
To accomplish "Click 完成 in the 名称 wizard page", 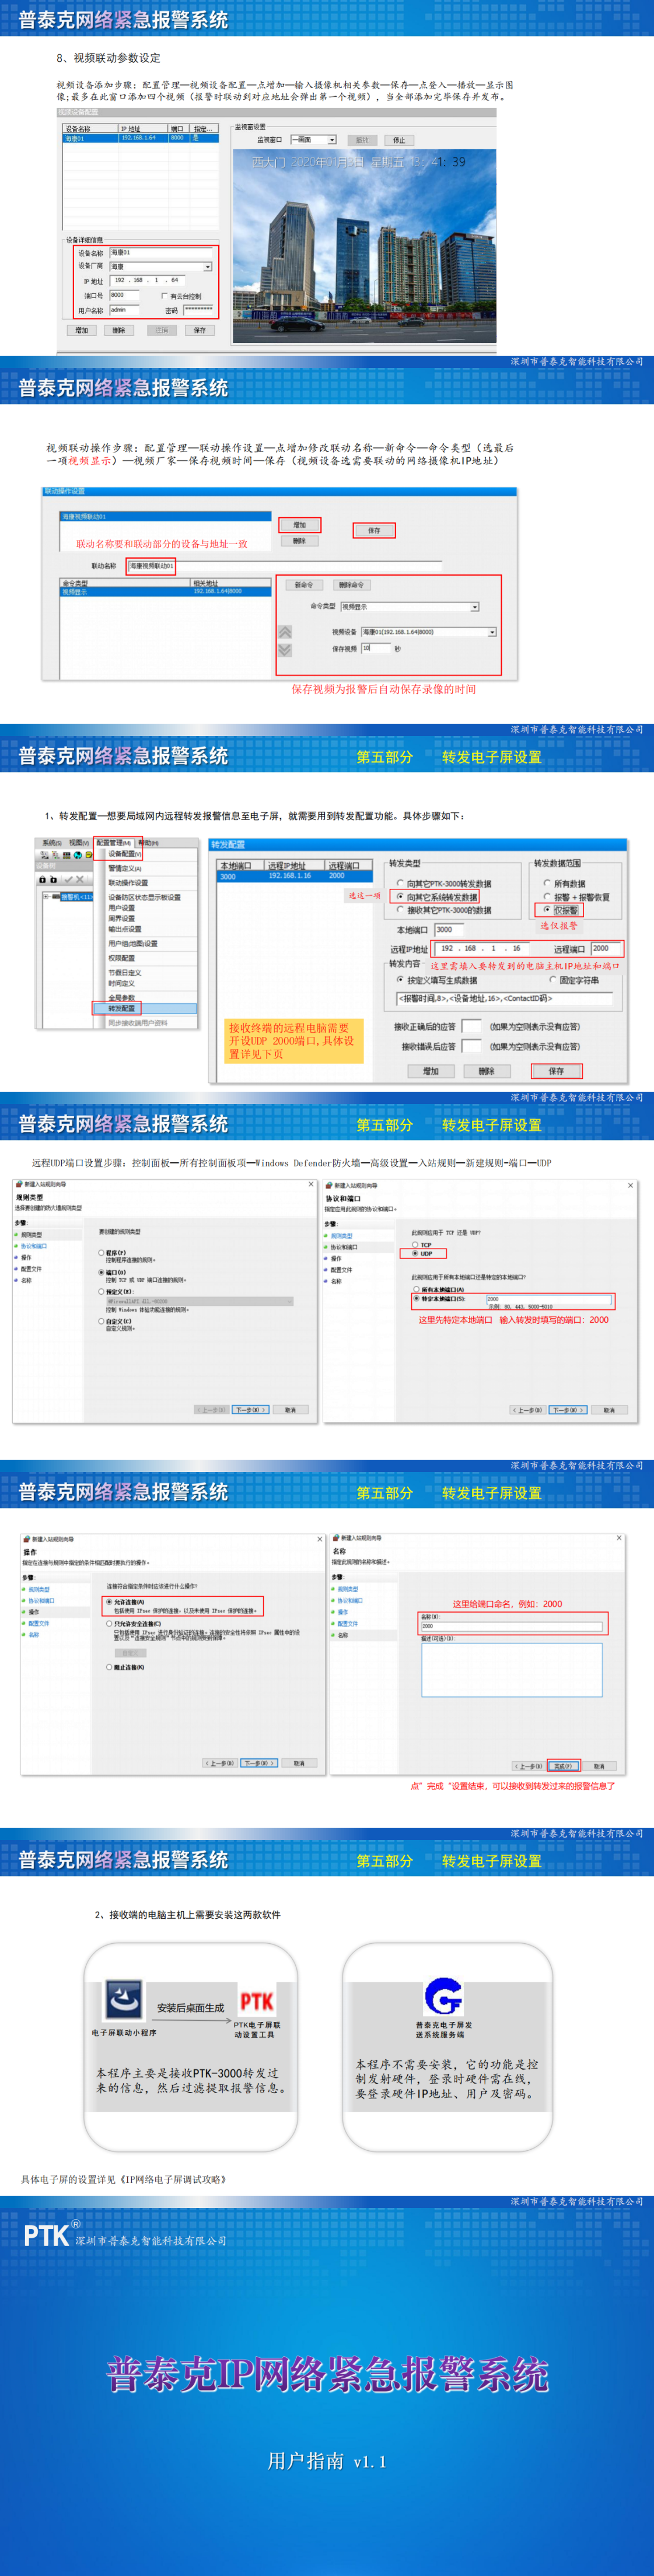I will click(562, 1766).
